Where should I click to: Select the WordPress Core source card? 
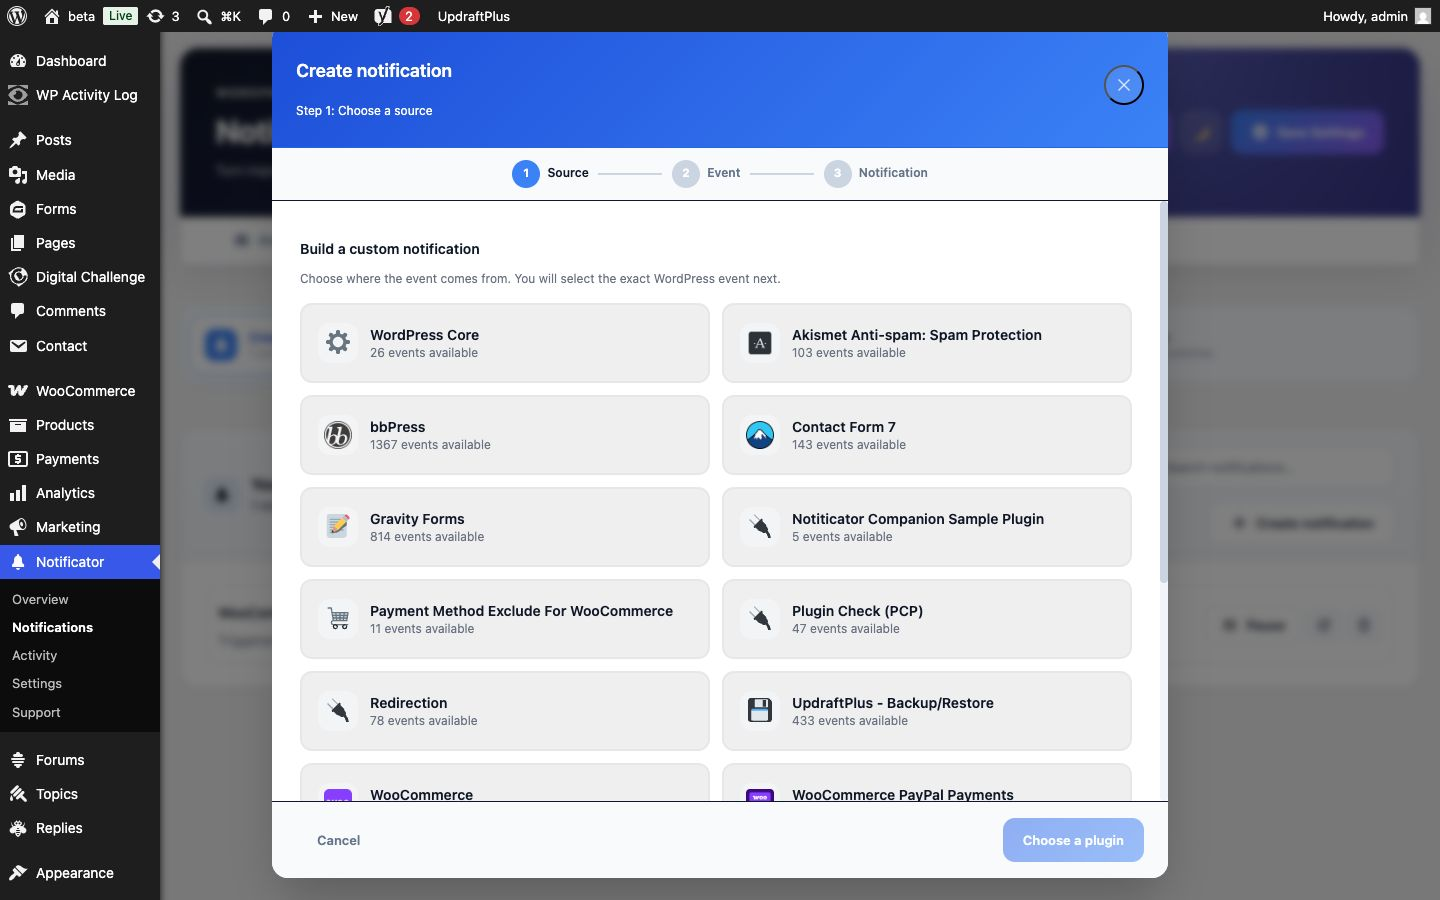(505, 343)
